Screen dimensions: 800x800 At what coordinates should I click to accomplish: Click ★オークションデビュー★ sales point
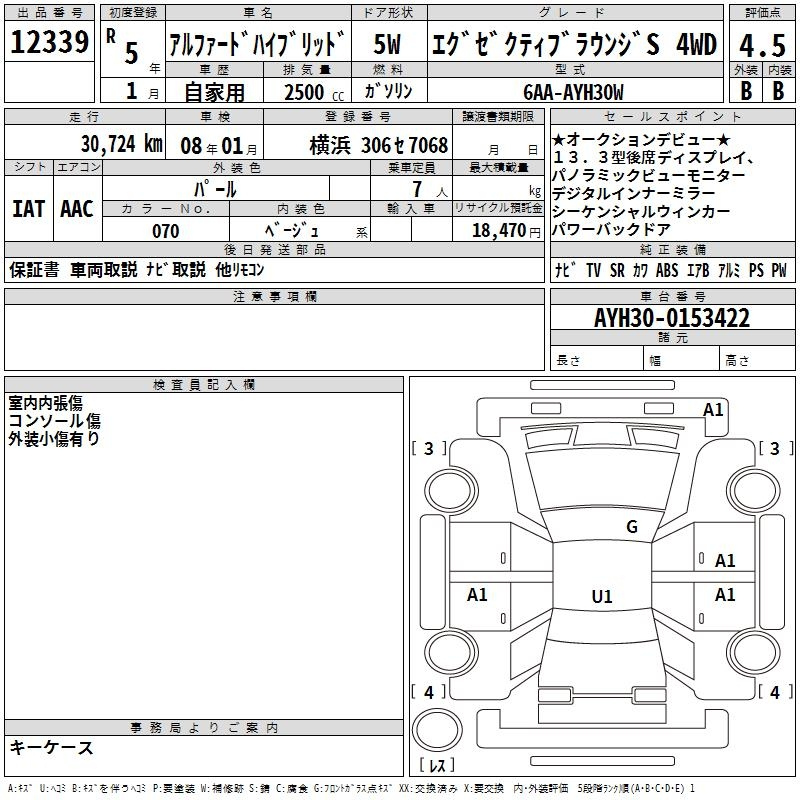pos(641,139)
